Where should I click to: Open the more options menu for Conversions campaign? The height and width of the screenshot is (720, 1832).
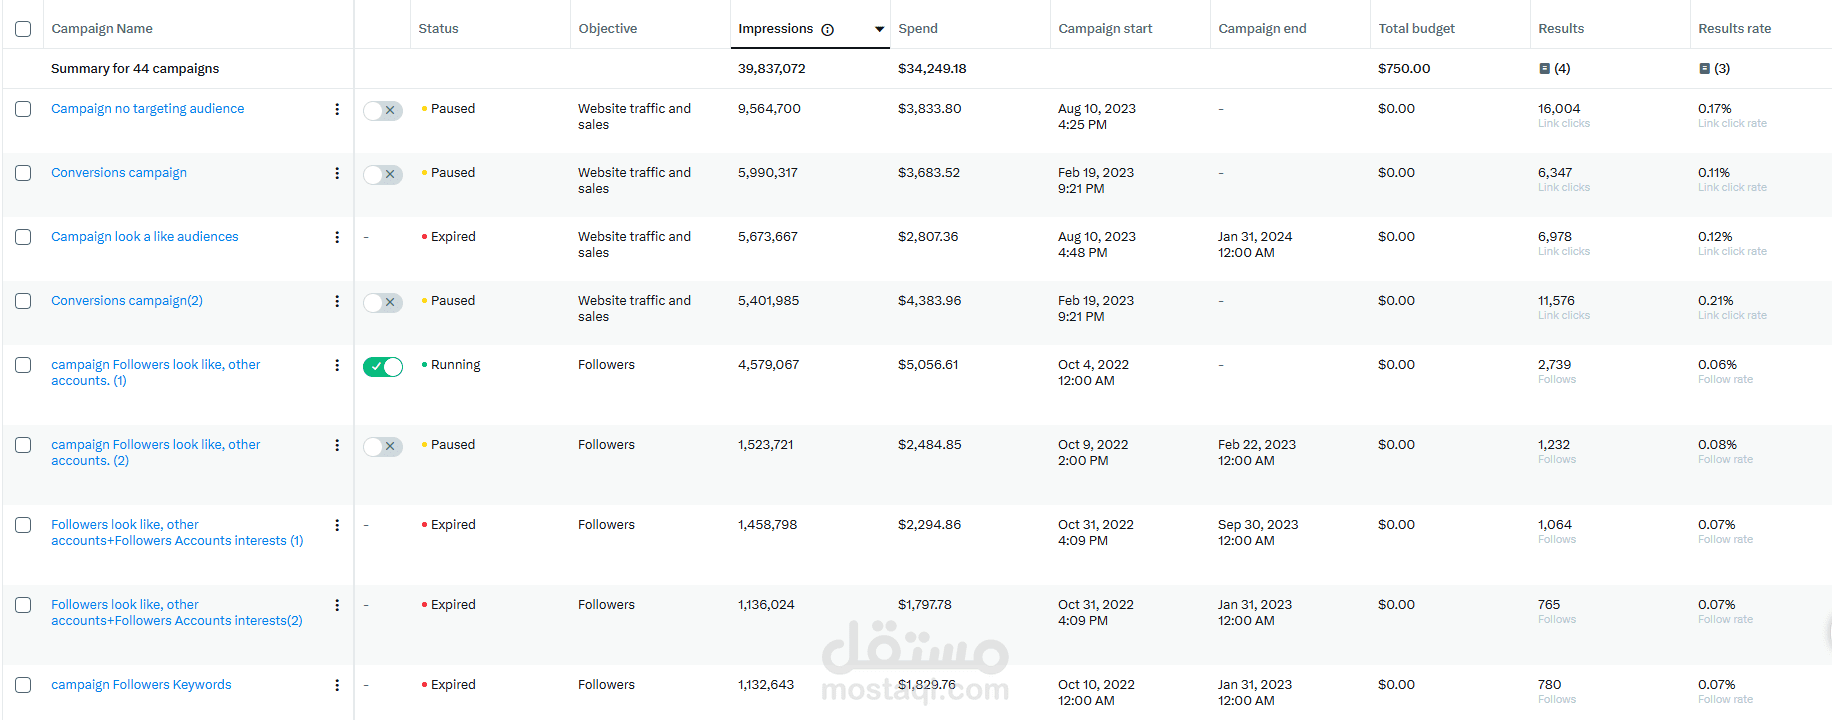(x=337, y=173)
